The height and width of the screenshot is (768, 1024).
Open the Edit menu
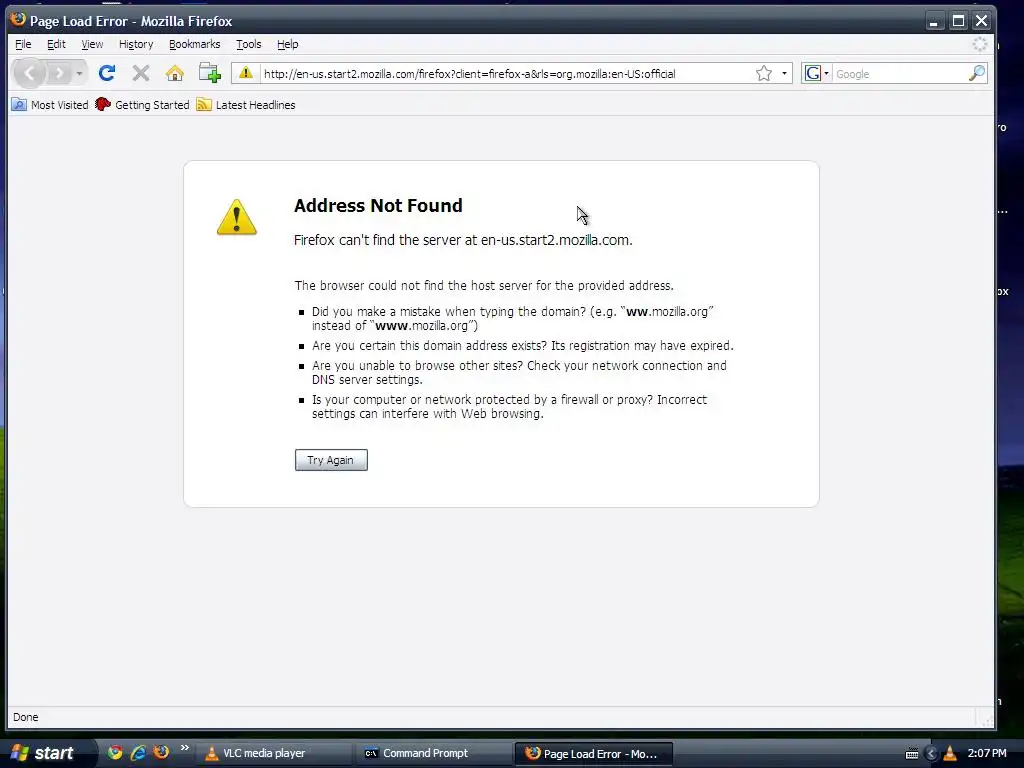coord(56,44)
